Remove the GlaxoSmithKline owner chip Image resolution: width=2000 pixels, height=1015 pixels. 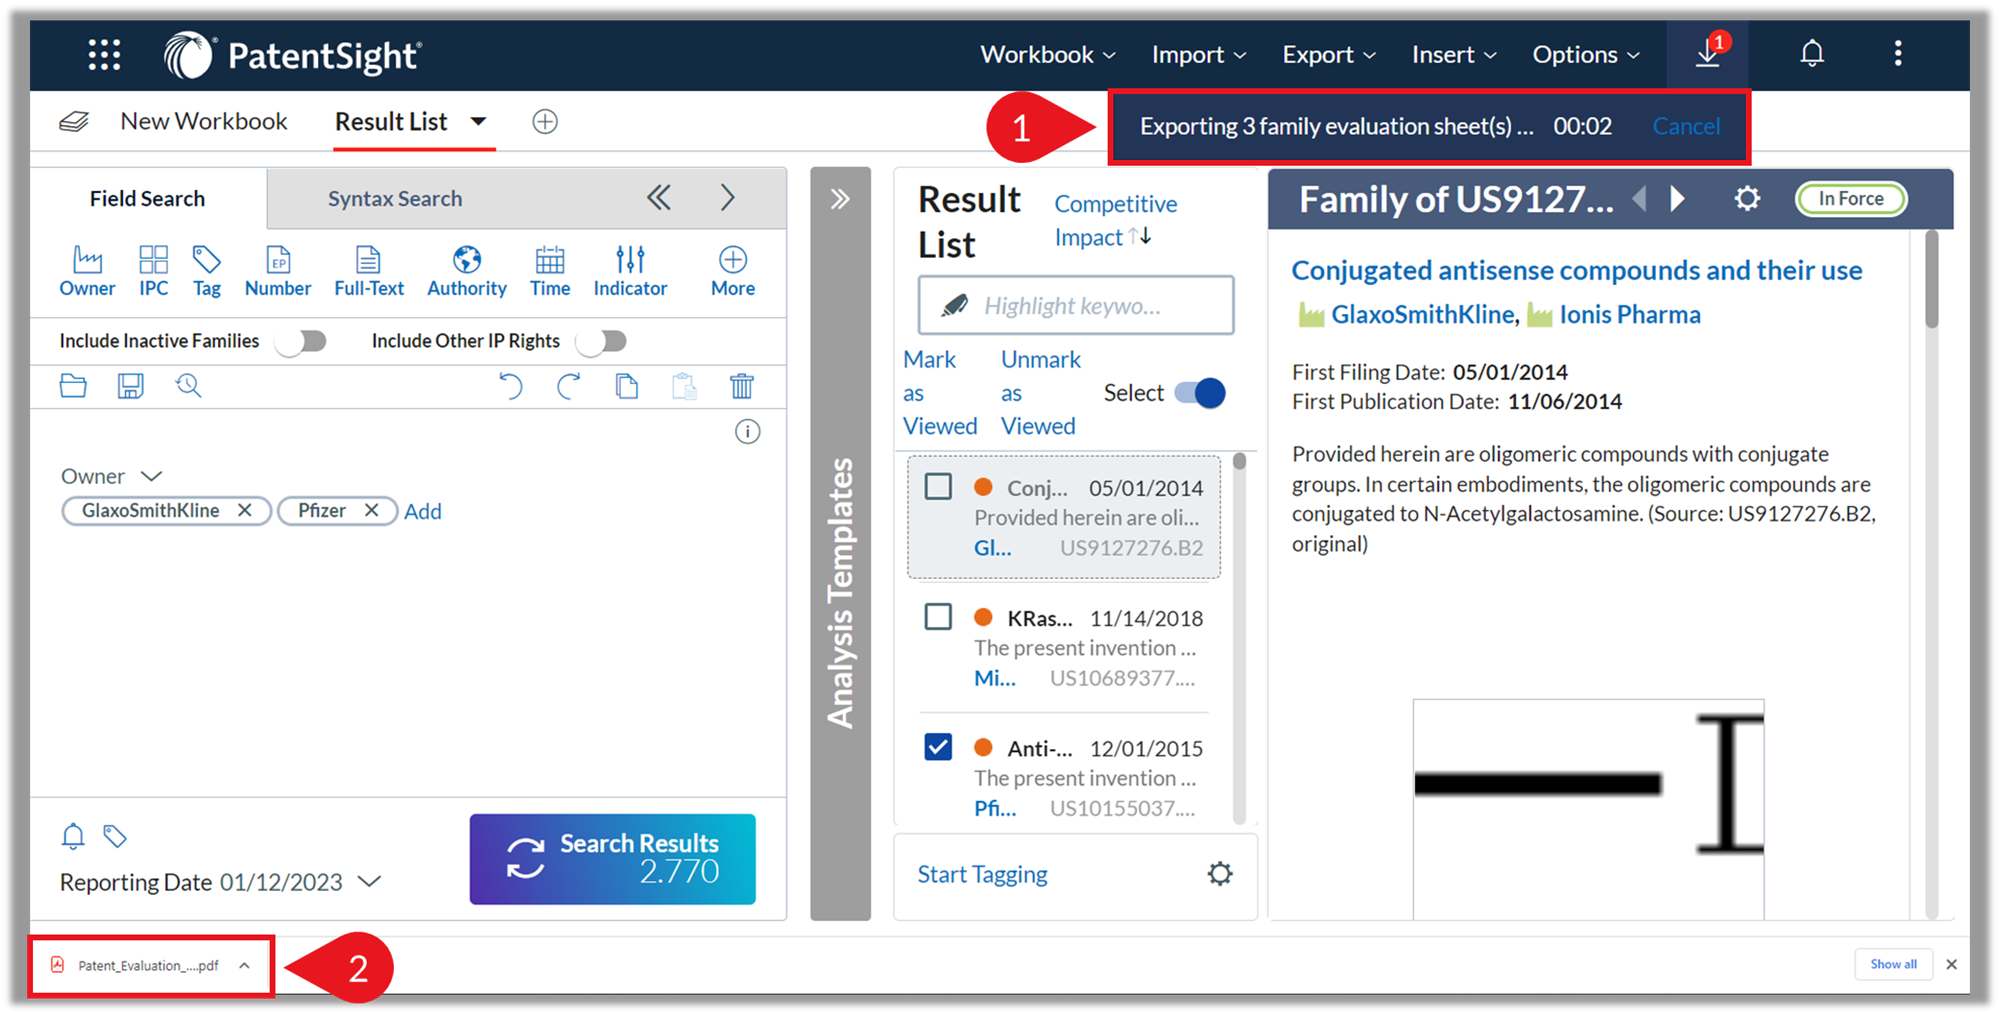pyautogui.click(x=245, y=510)
